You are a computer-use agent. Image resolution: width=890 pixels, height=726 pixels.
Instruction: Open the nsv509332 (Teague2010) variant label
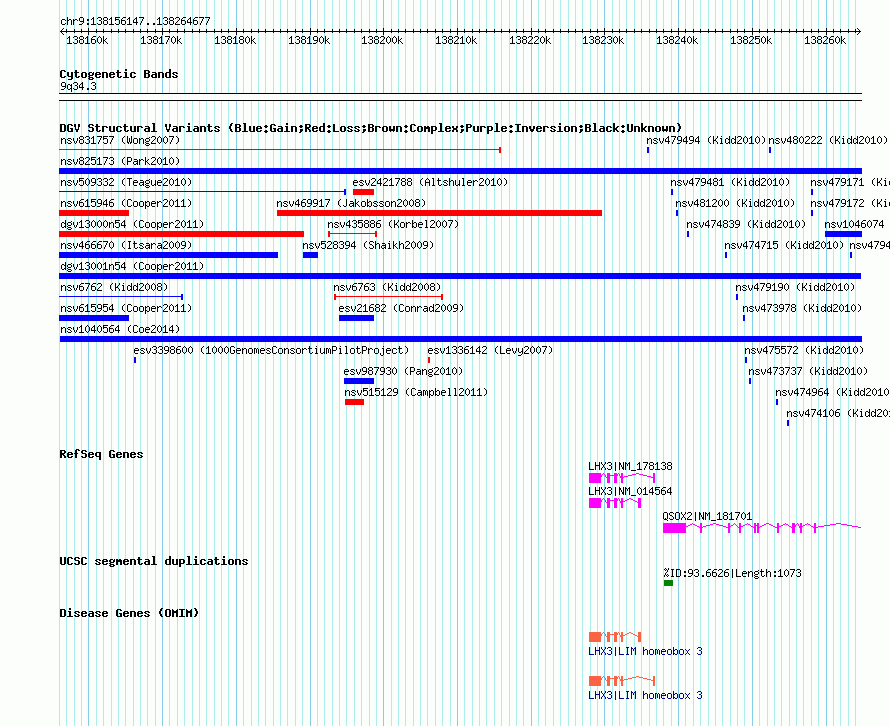click(x=126, y=182)
